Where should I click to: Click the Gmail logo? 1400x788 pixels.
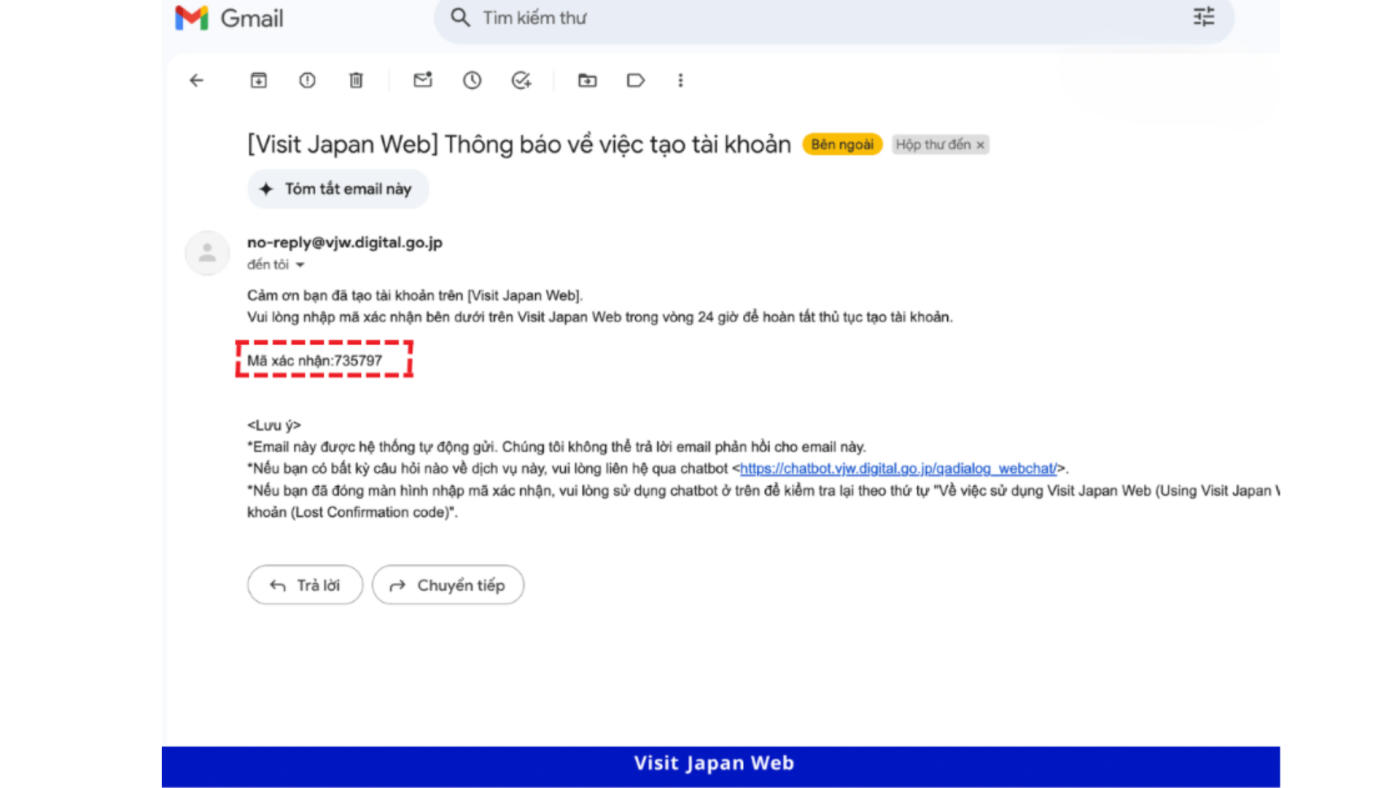tap(229, 18)
